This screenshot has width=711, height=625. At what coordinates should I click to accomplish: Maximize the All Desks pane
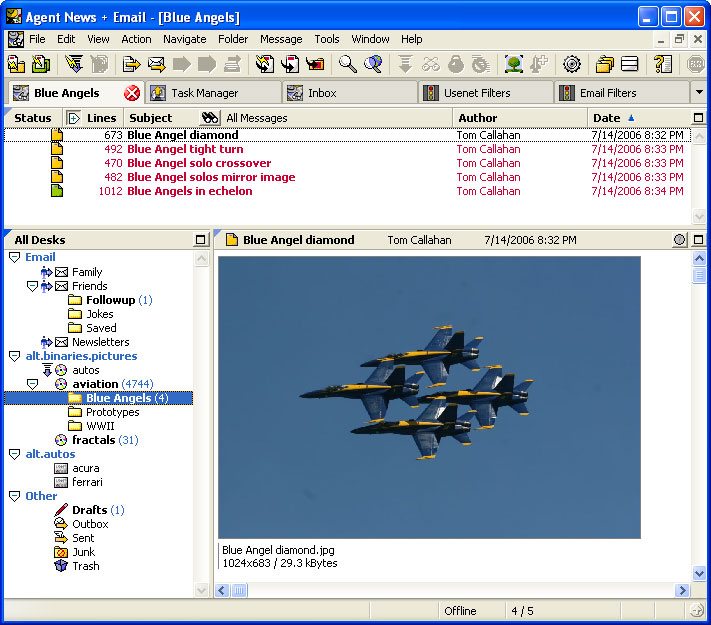pos(201,240)
